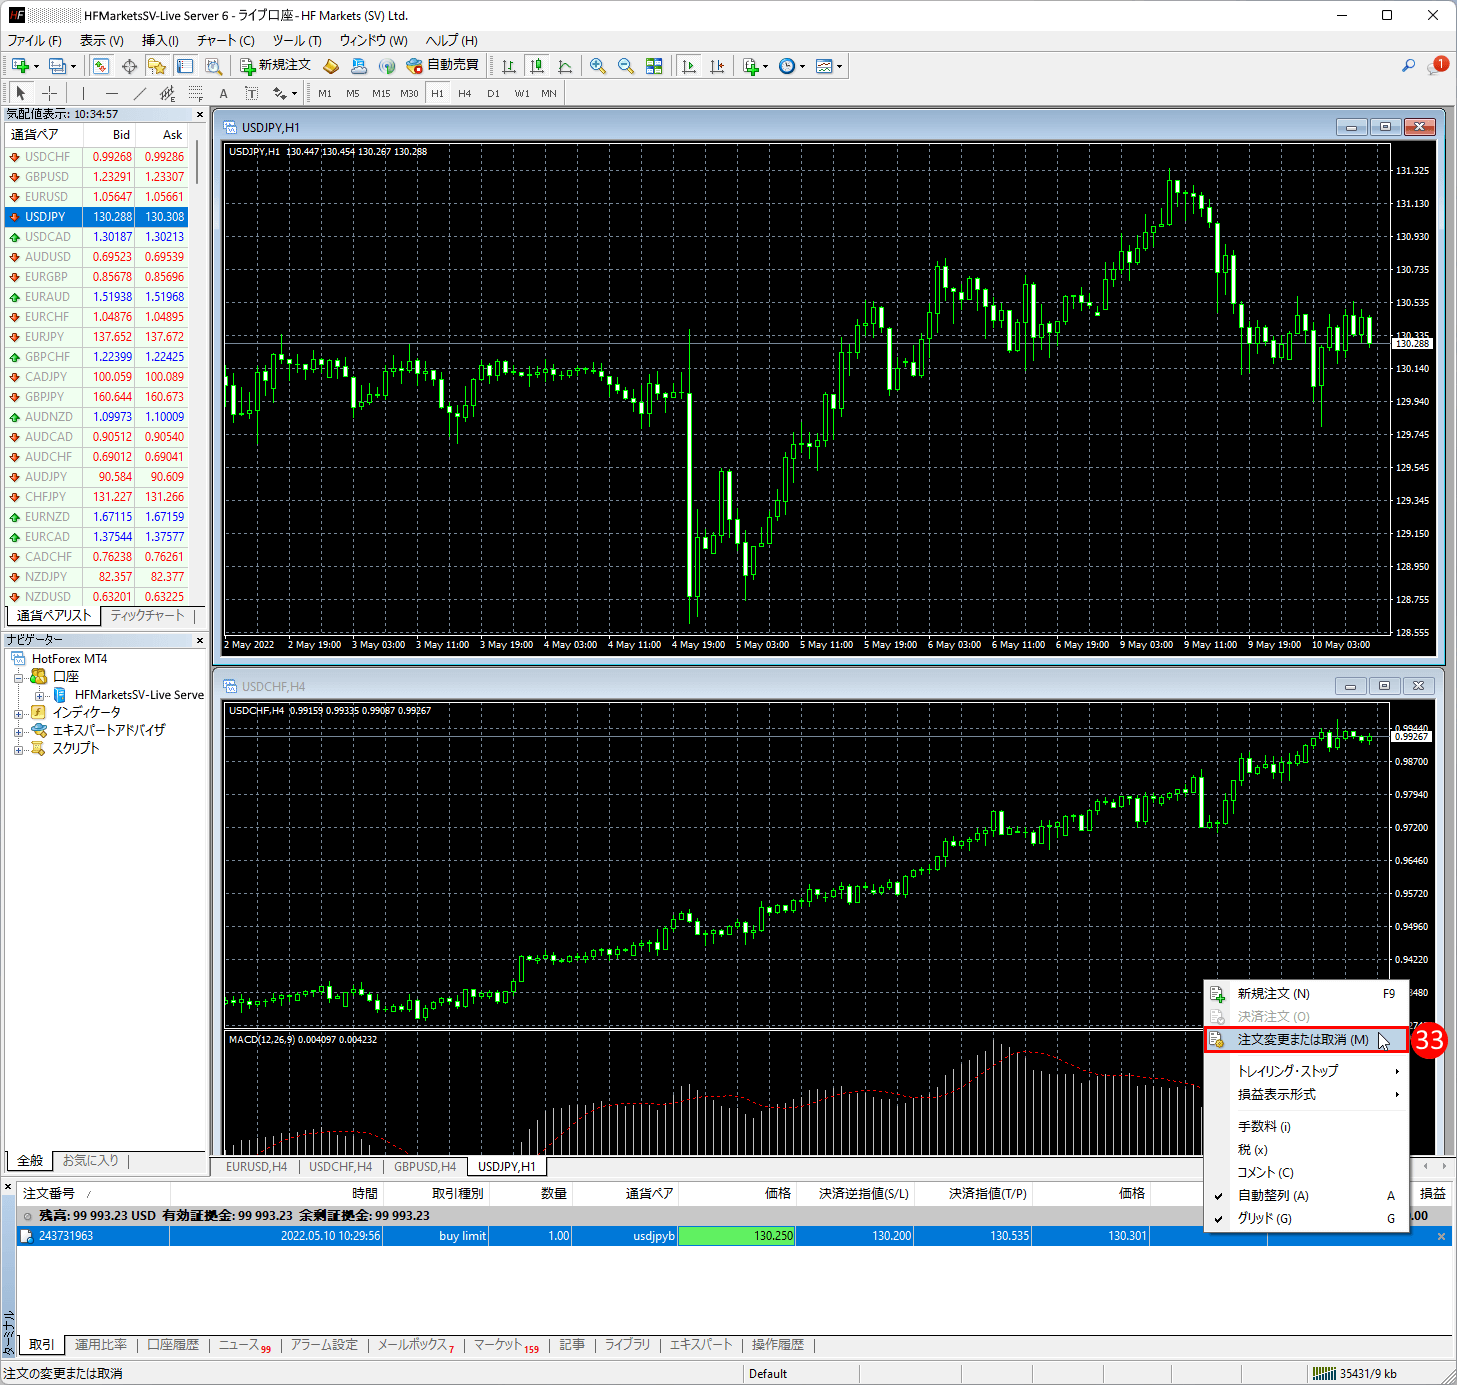Screen dimensions: 1457x1385
Task: Choose 注文変更または取消 (M) from context menu
Action: tap(1302, 1040)
